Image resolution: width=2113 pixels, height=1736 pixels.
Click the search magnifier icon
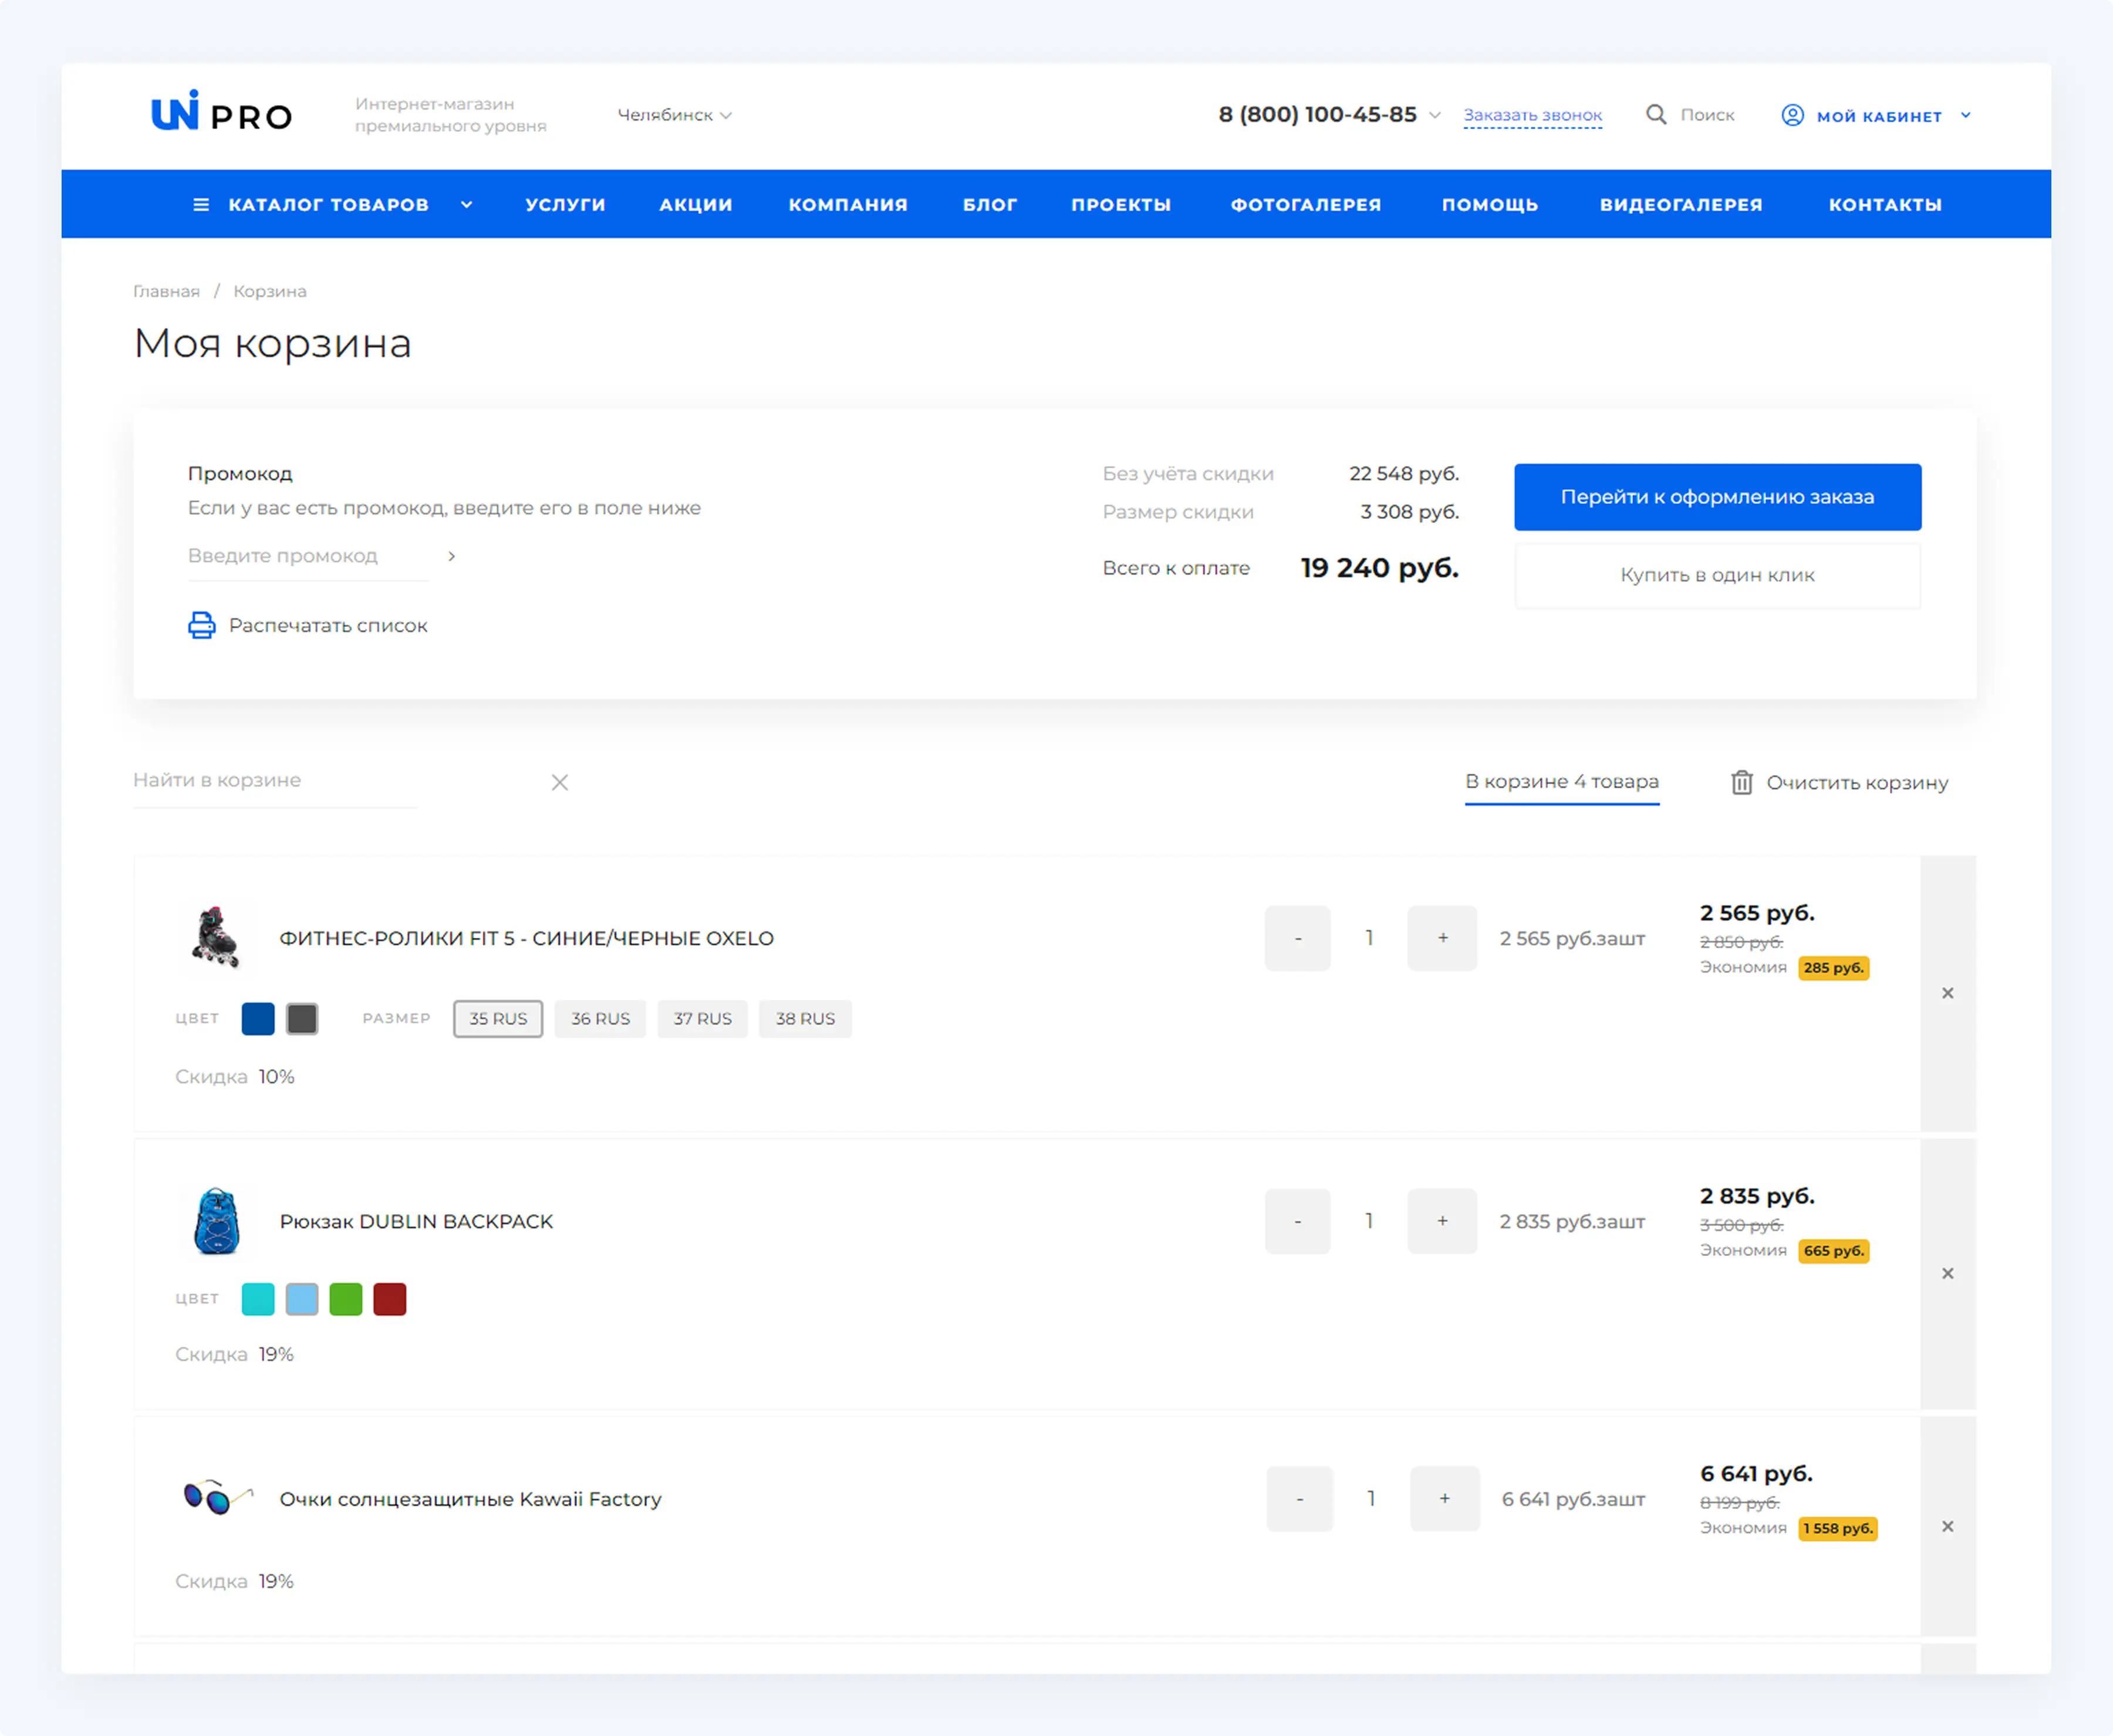point(1656,115)
